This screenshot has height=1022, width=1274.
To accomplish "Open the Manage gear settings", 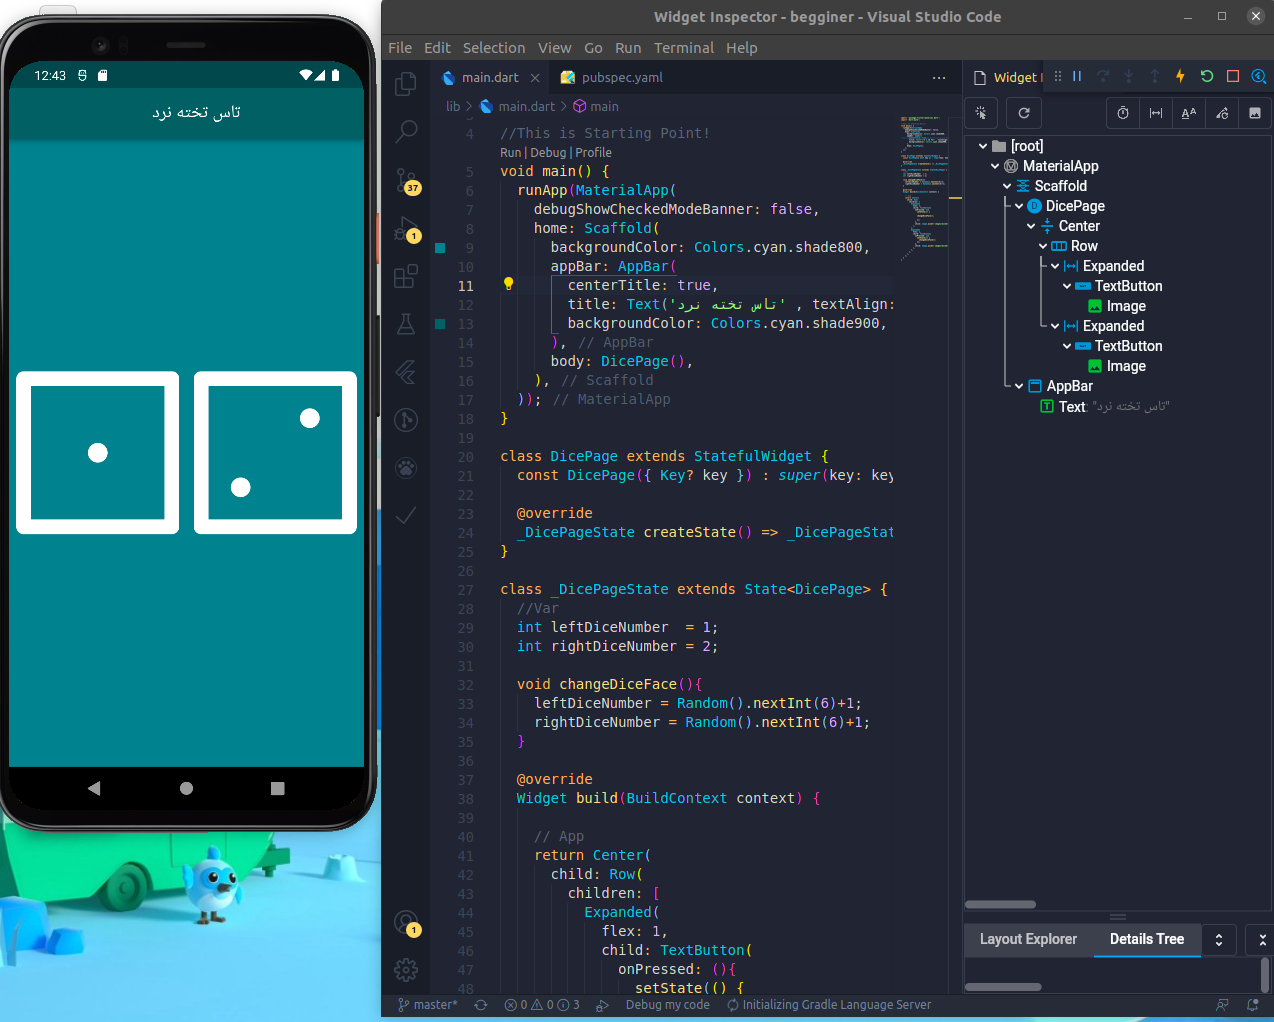I will (x=406, y=970).
